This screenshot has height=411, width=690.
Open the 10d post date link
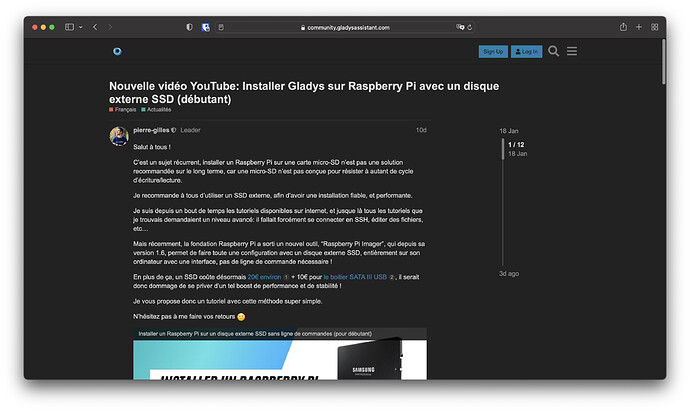tap(421, 130)
